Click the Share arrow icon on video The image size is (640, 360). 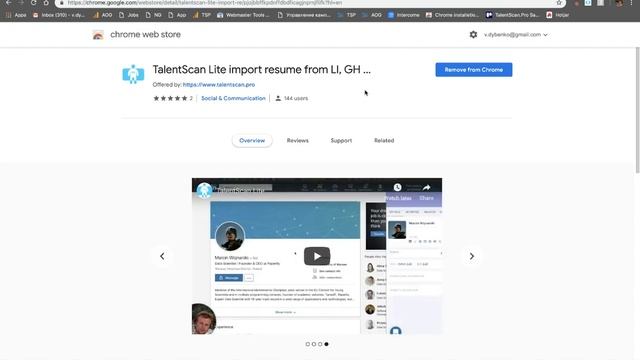[x=427, y=187]
